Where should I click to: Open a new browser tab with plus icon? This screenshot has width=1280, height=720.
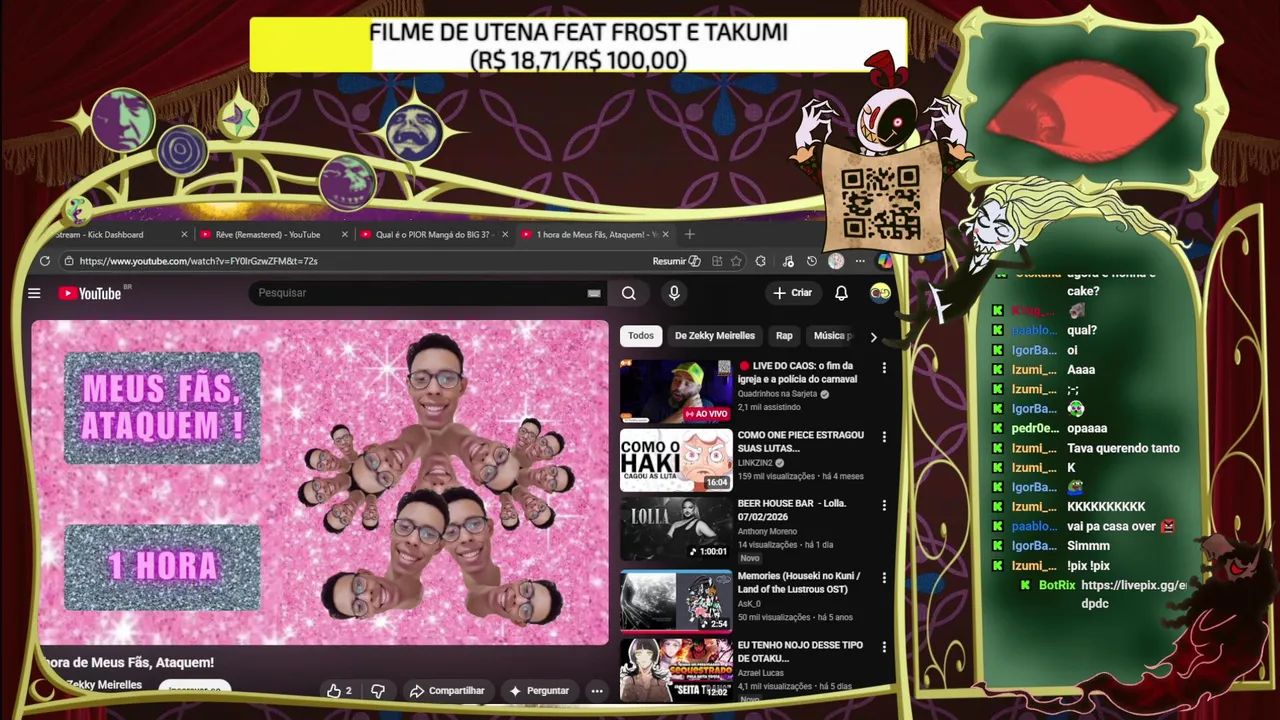click(689, 234)
